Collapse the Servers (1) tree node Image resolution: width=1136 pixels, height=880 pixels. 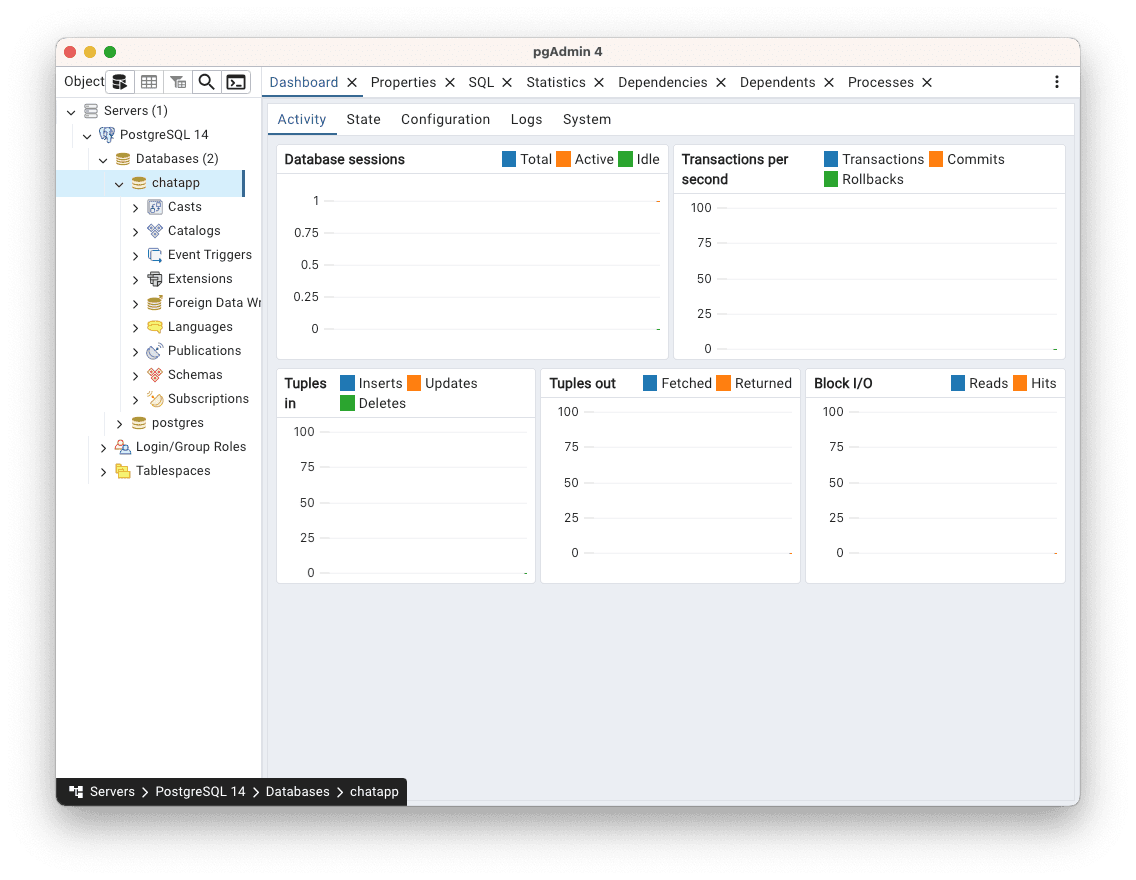coord(71,112)
